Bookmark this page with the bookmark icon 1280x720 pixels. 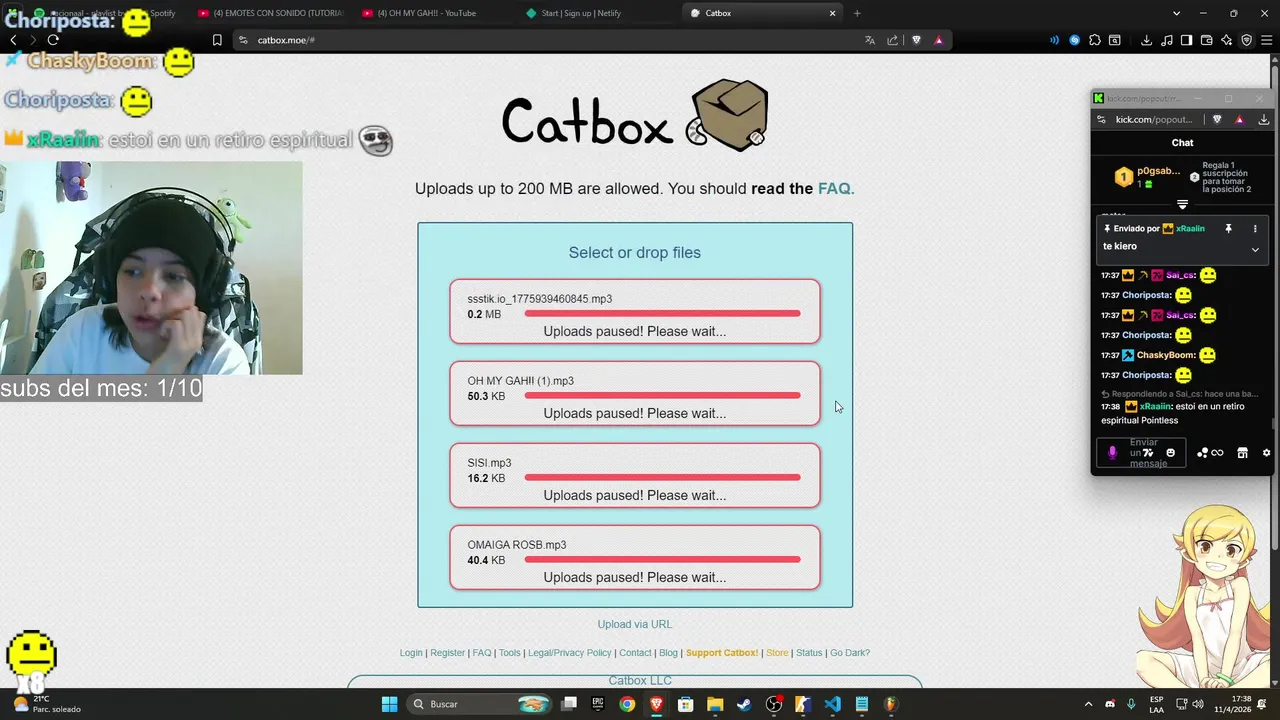pos(217,40)
